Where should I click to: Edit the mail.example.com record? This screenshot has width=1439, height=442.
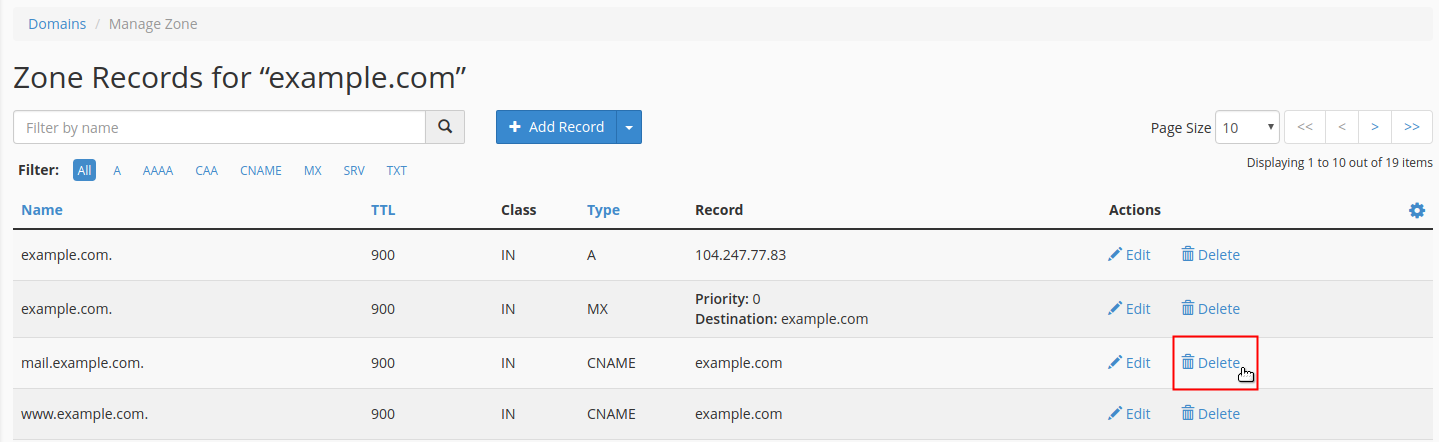1129,363
